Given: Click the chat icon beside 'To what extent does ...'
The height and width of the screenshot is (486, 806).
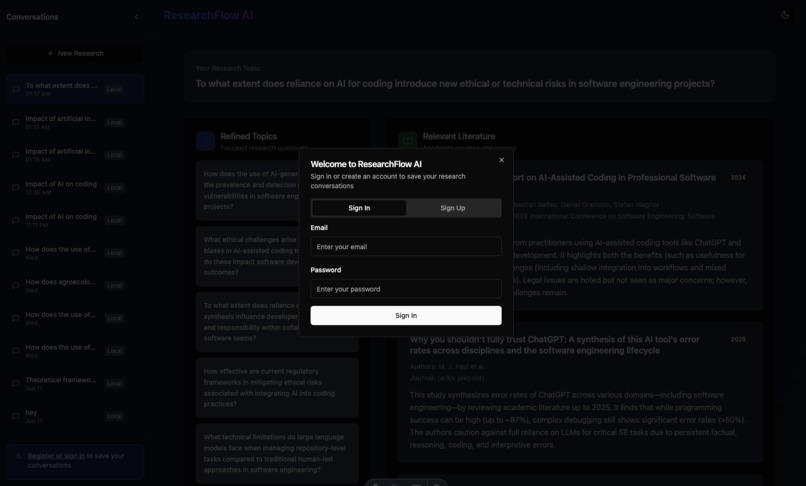Looking at the screenshot, I should 15,89.
